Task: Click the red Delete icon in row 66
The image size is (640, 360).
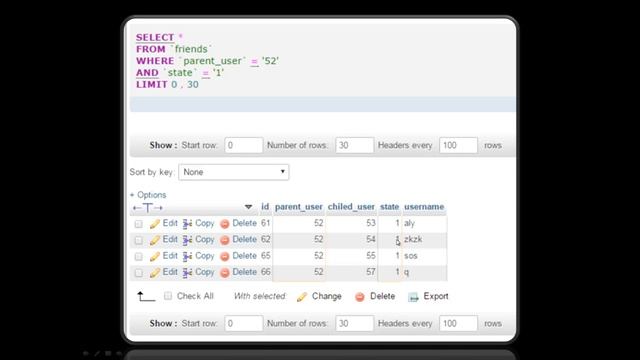Action: coord(224,273)
